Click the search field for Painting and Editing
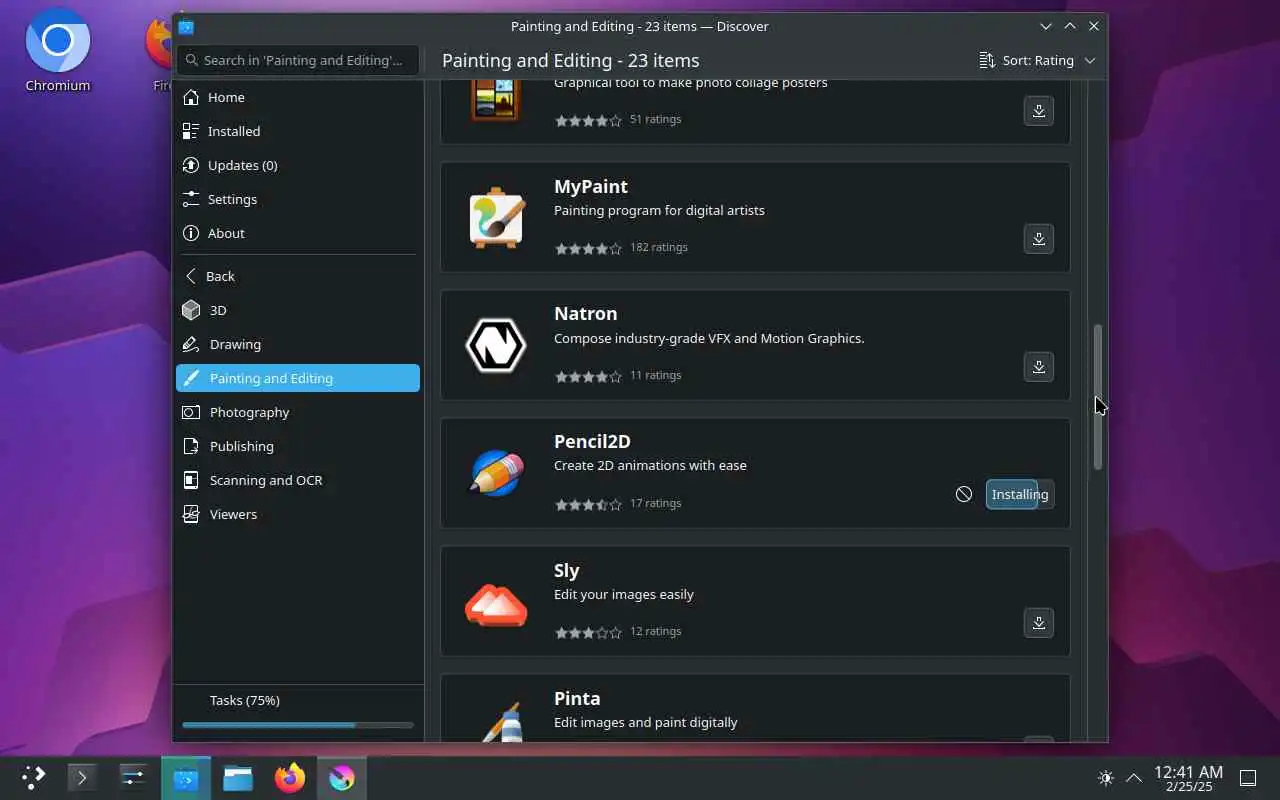The height and width of the screenshot is (800, 1280). (298, 60)
